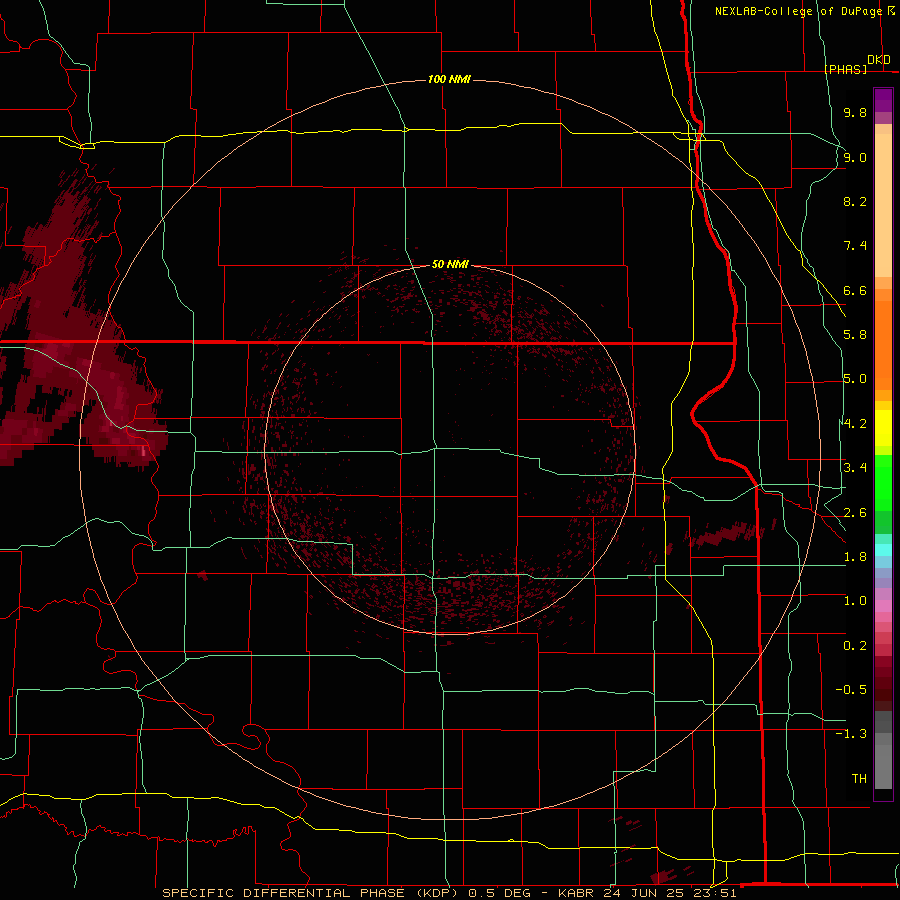The image size is (900, 900).
Task: Pick the yellow segment of the color bar
Action: point(883,428)
